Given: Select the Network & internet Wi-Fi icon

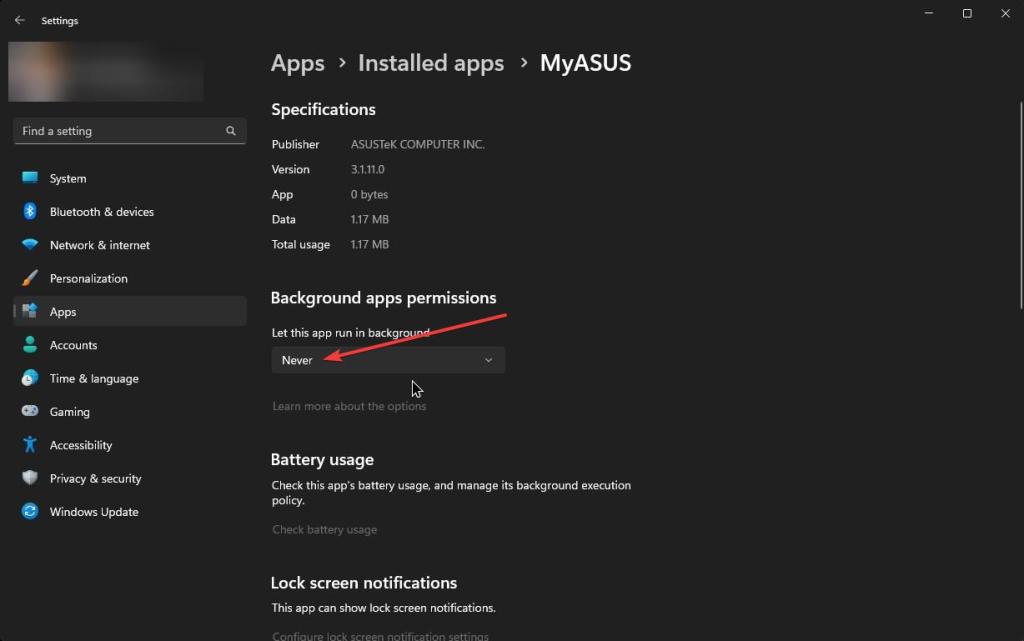Looking at the screenshot, I should pyautogui.click(x=30, y=245).
